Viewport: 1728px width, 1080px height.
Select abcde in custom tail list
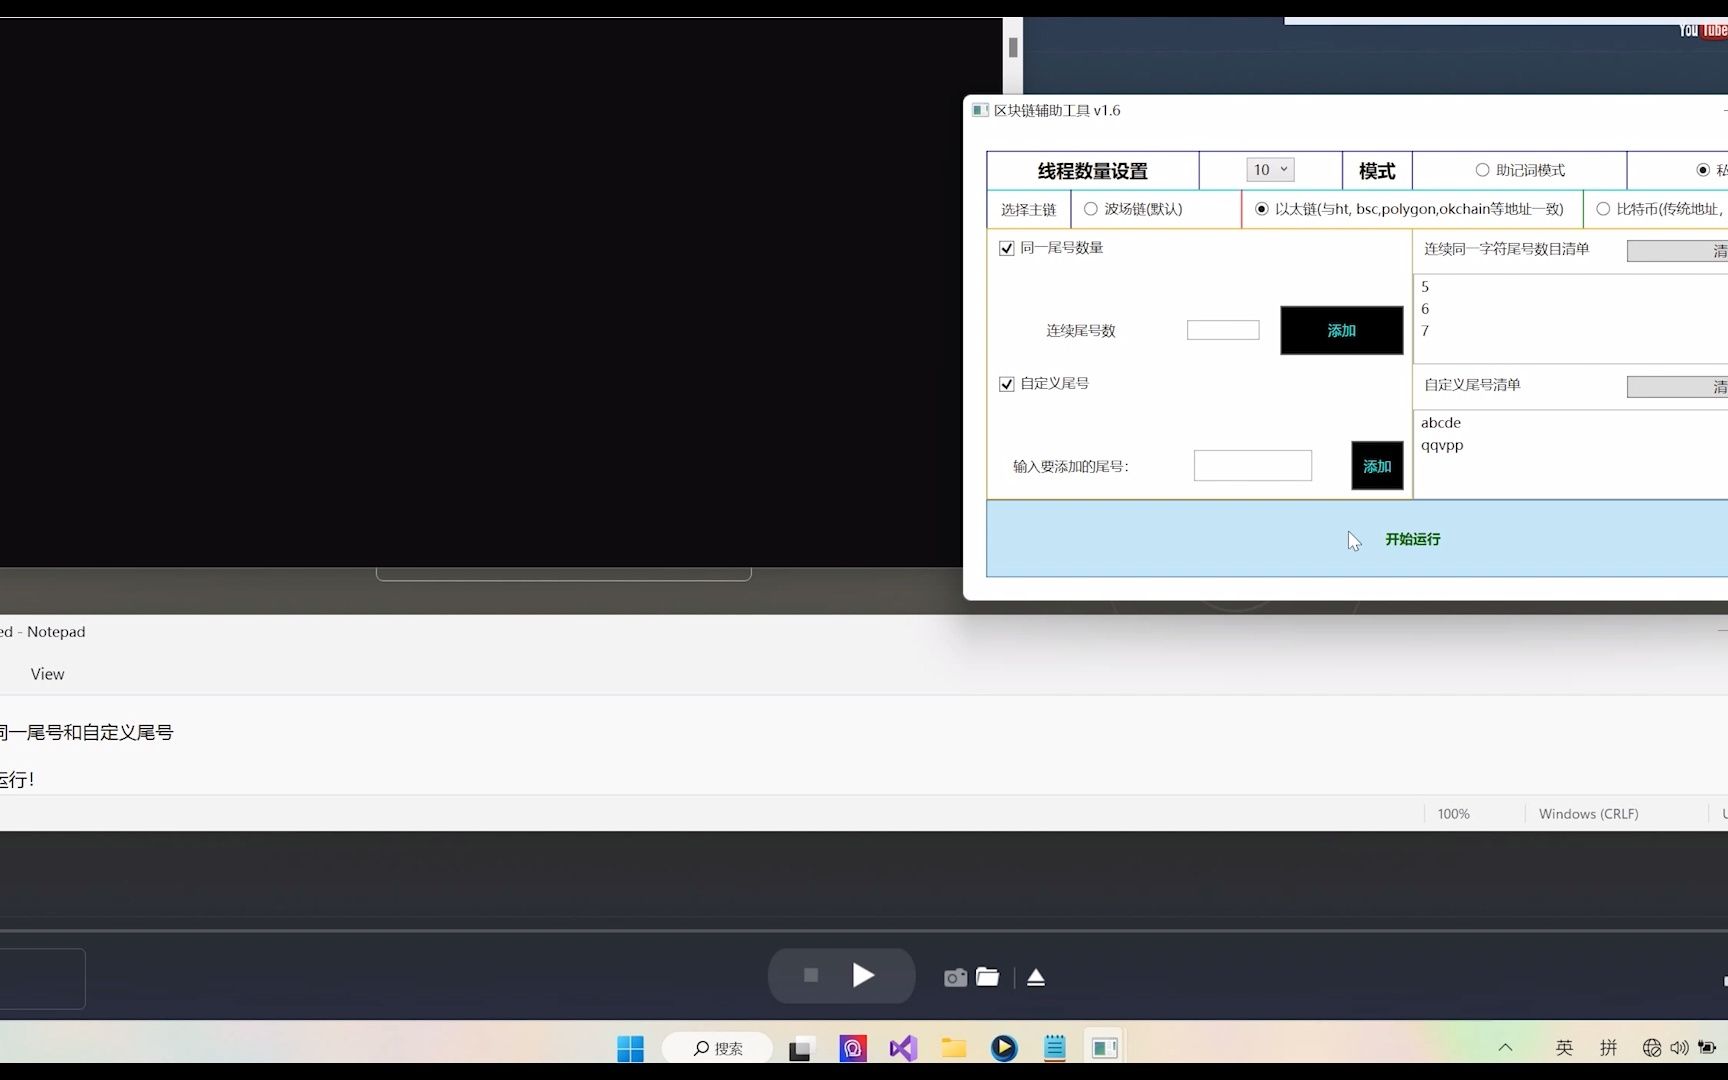(1441, 423)
